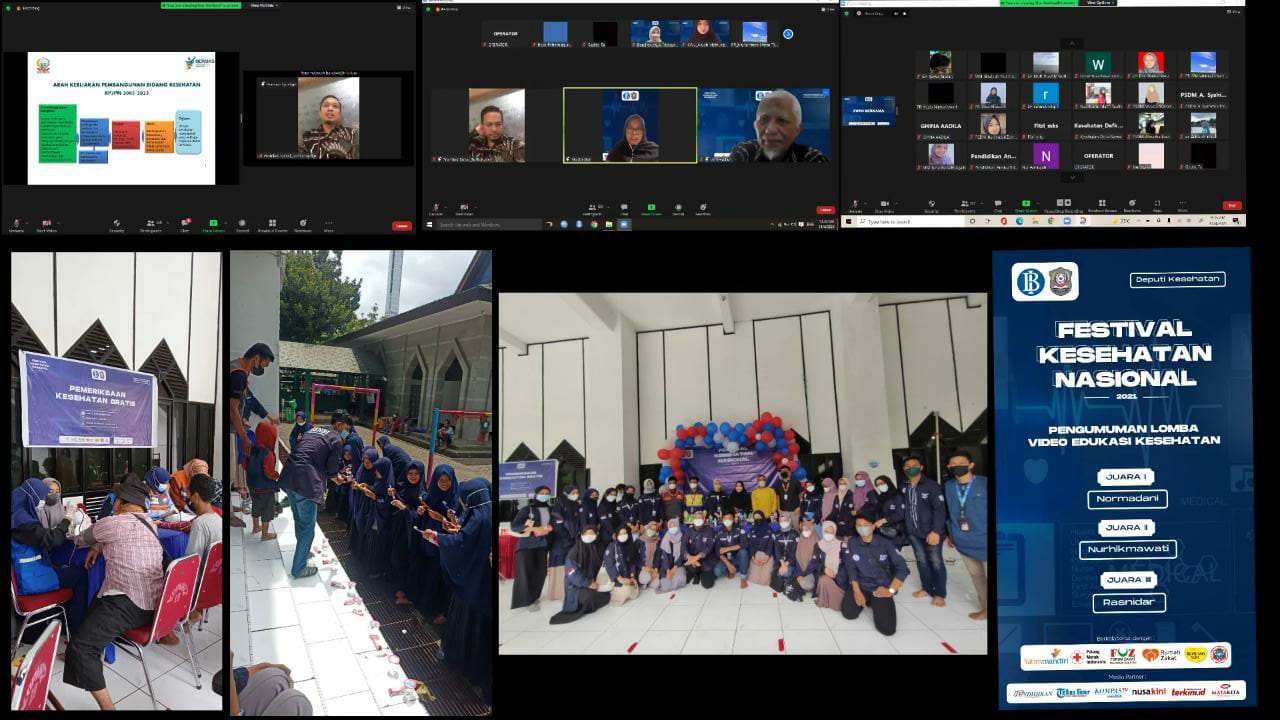The height and width of the screenshot is (720, 1280).
Task: Open View menu in right Zoom window
Action: click(x=1233, y=11)
